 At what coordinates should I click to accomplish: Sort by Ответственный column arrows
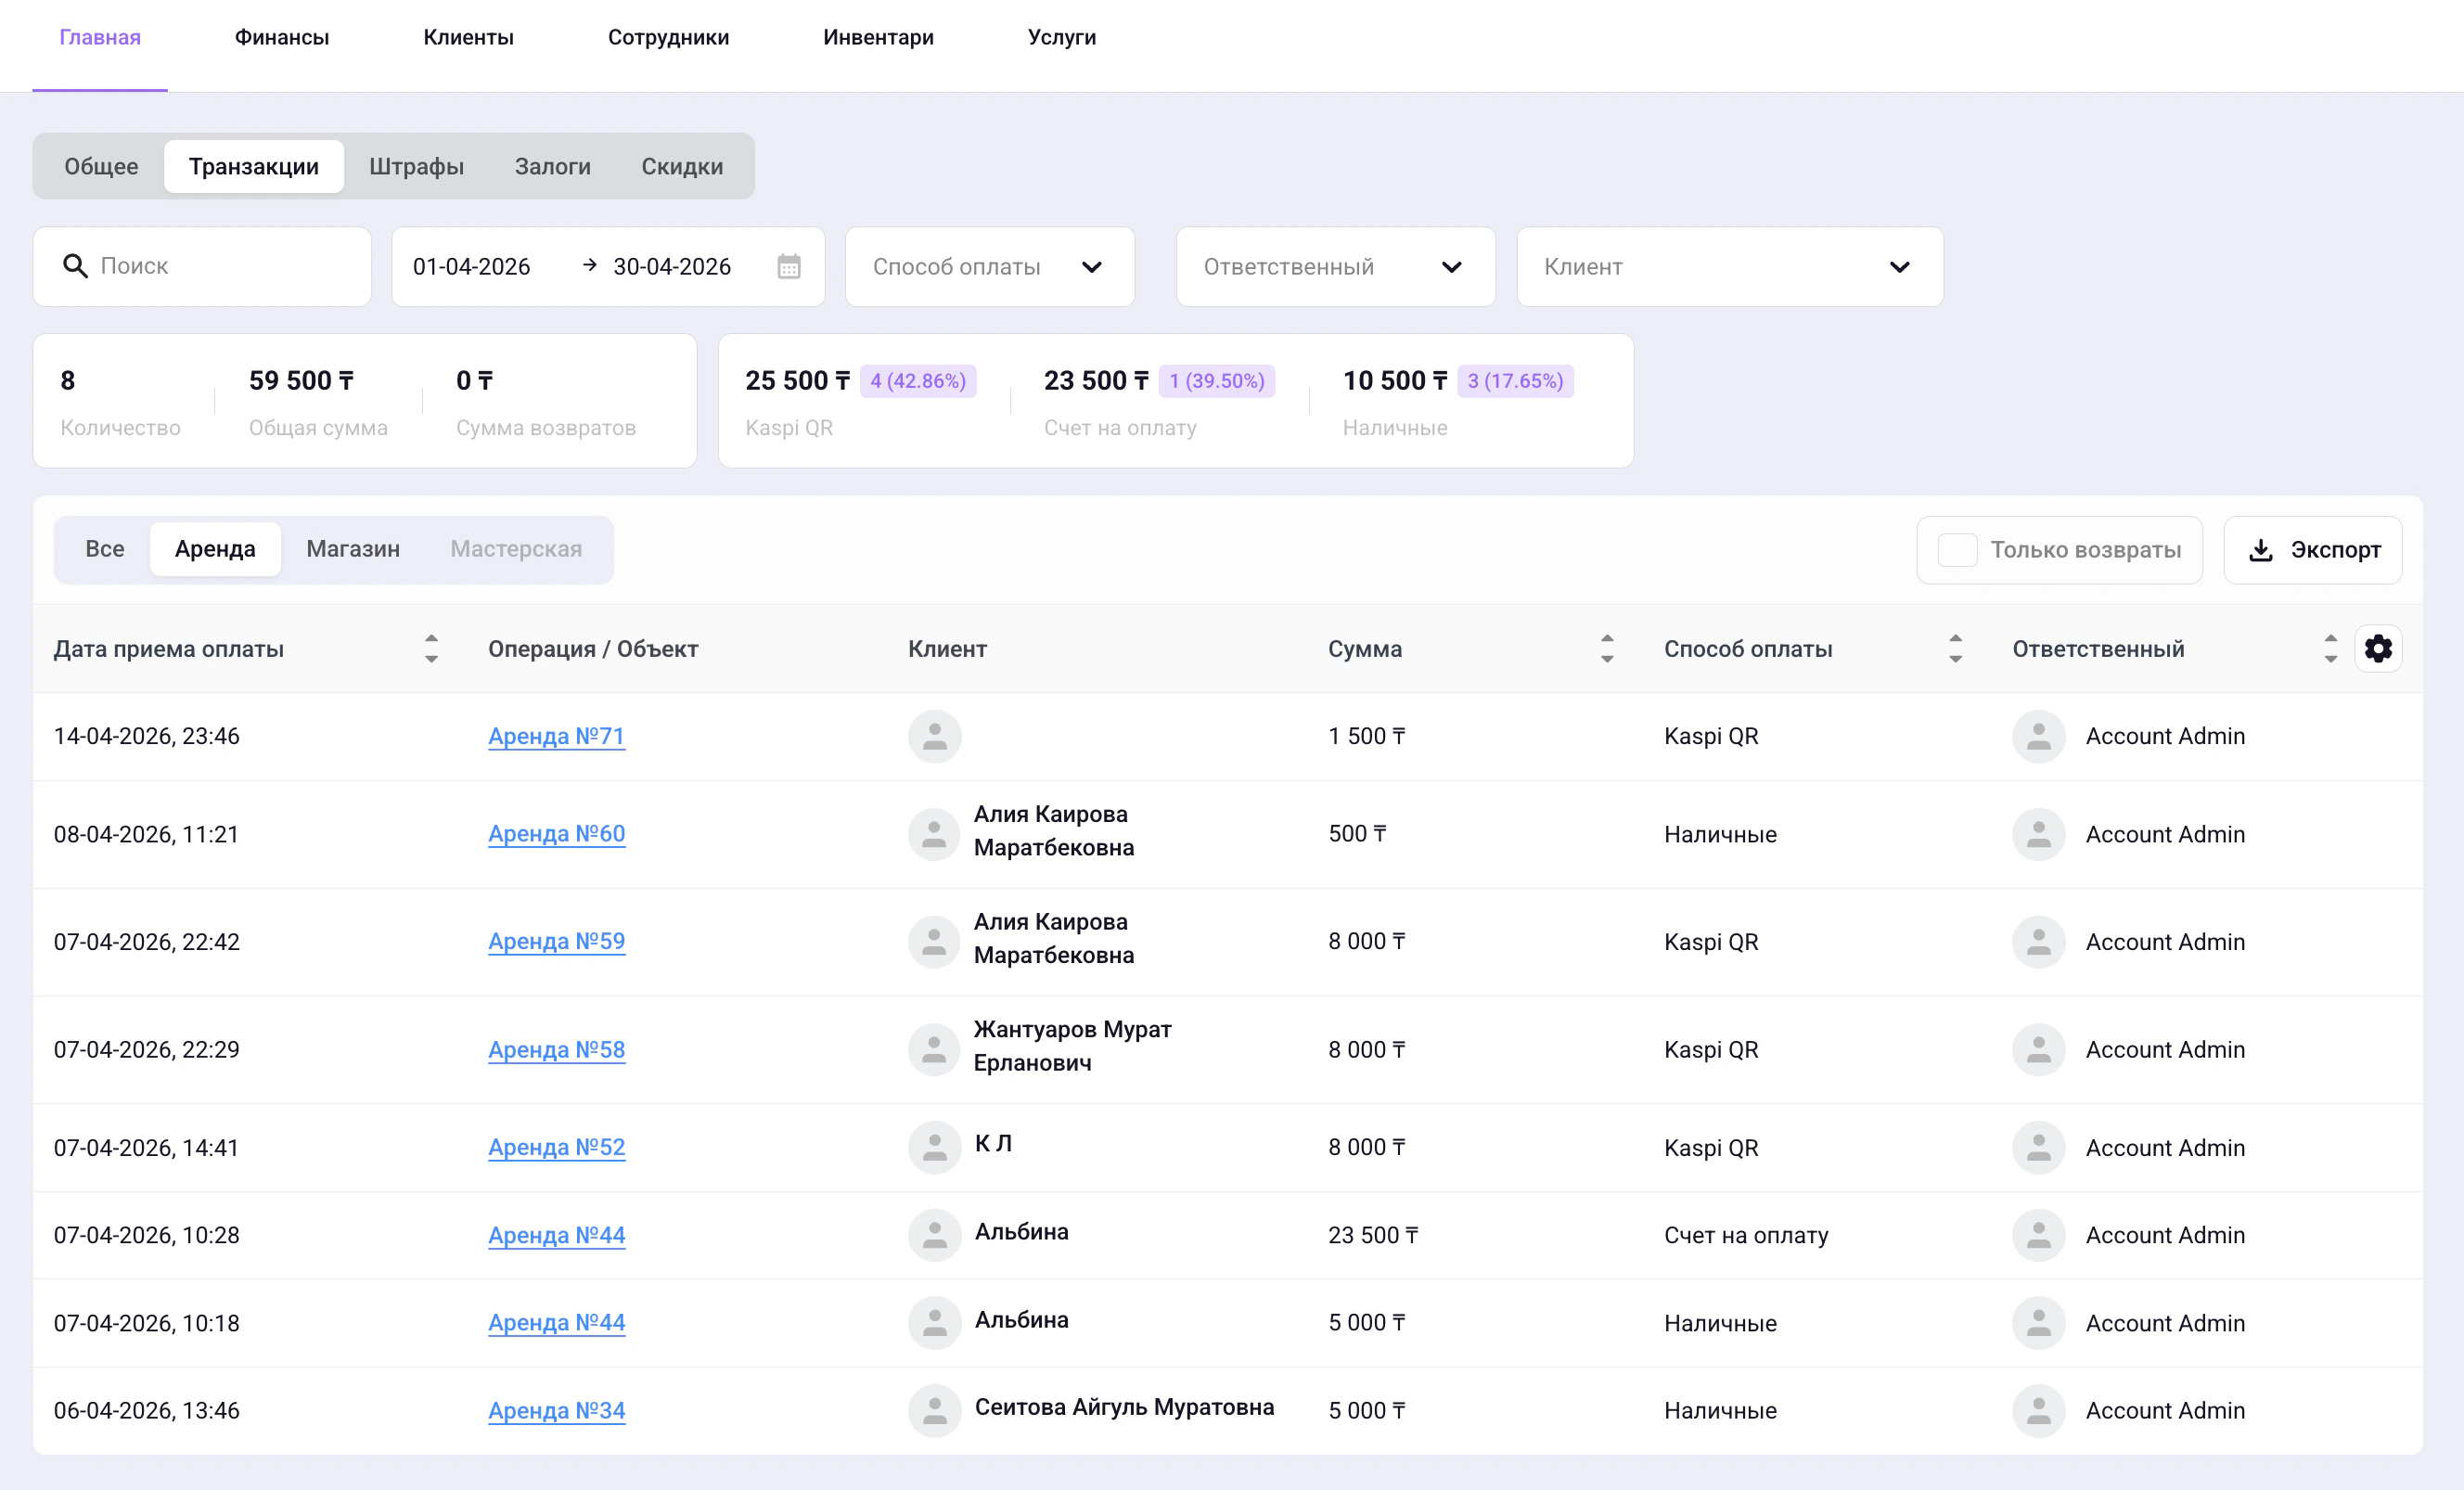click(2330, 649)
